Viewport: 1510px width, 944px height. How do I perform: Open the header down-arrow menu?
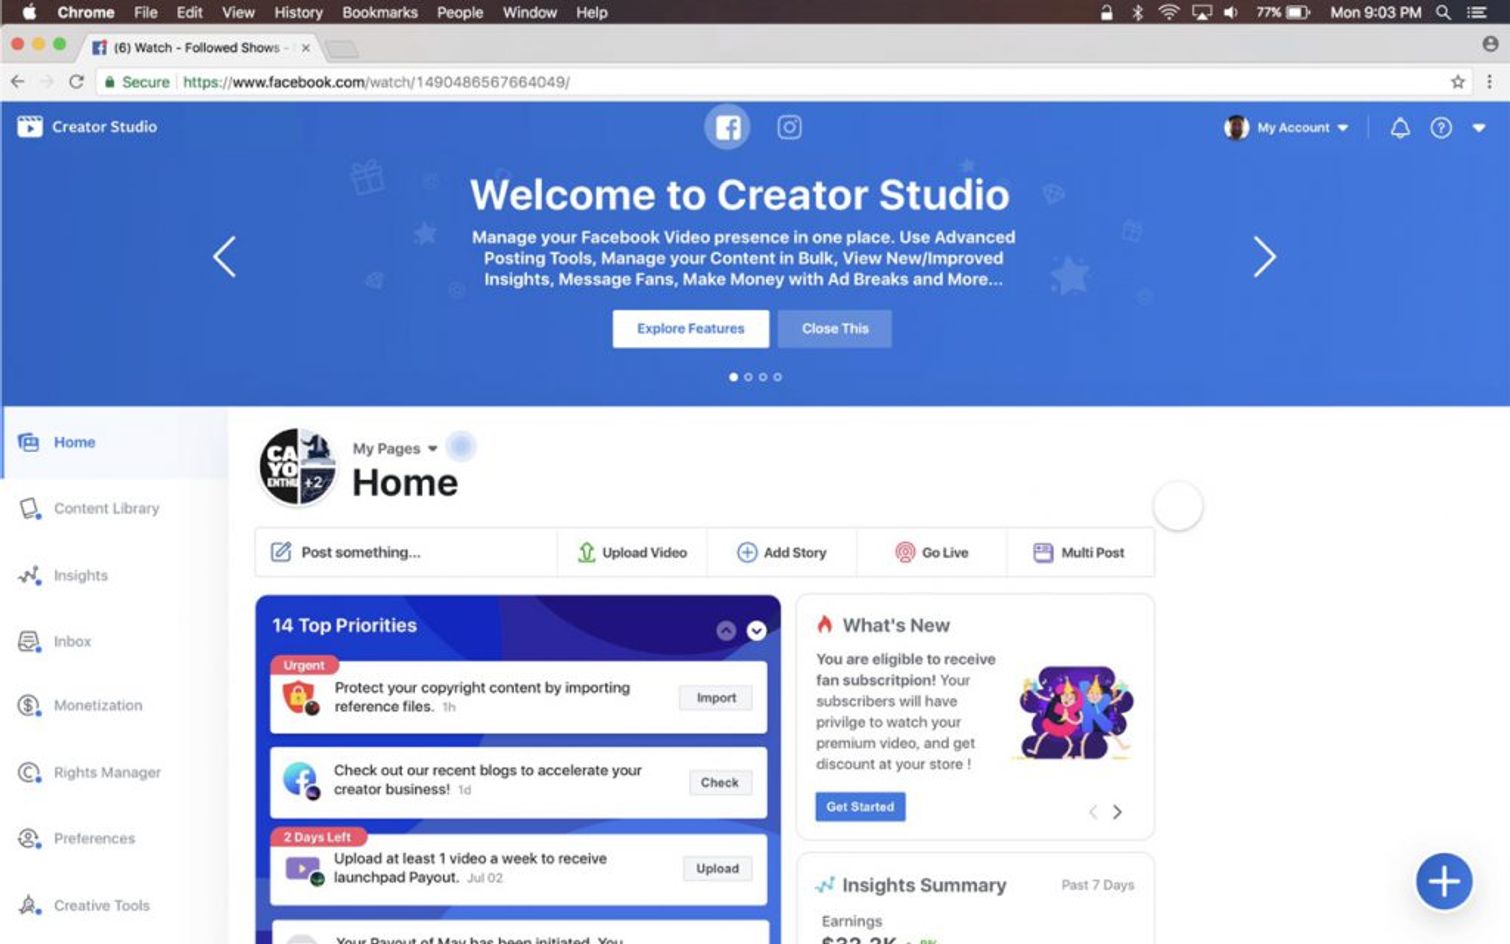[x=1479, y=127]
